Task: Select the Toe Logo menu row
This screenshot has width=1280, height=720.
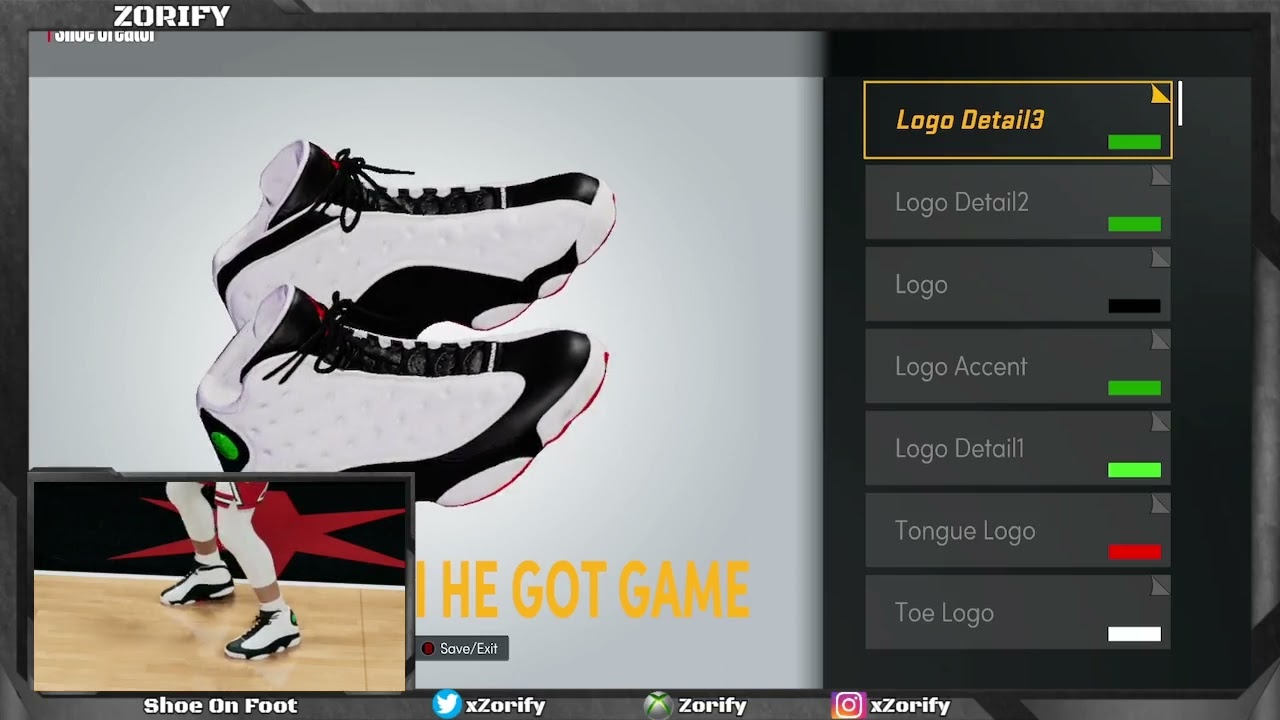Action: (1018, 612)
